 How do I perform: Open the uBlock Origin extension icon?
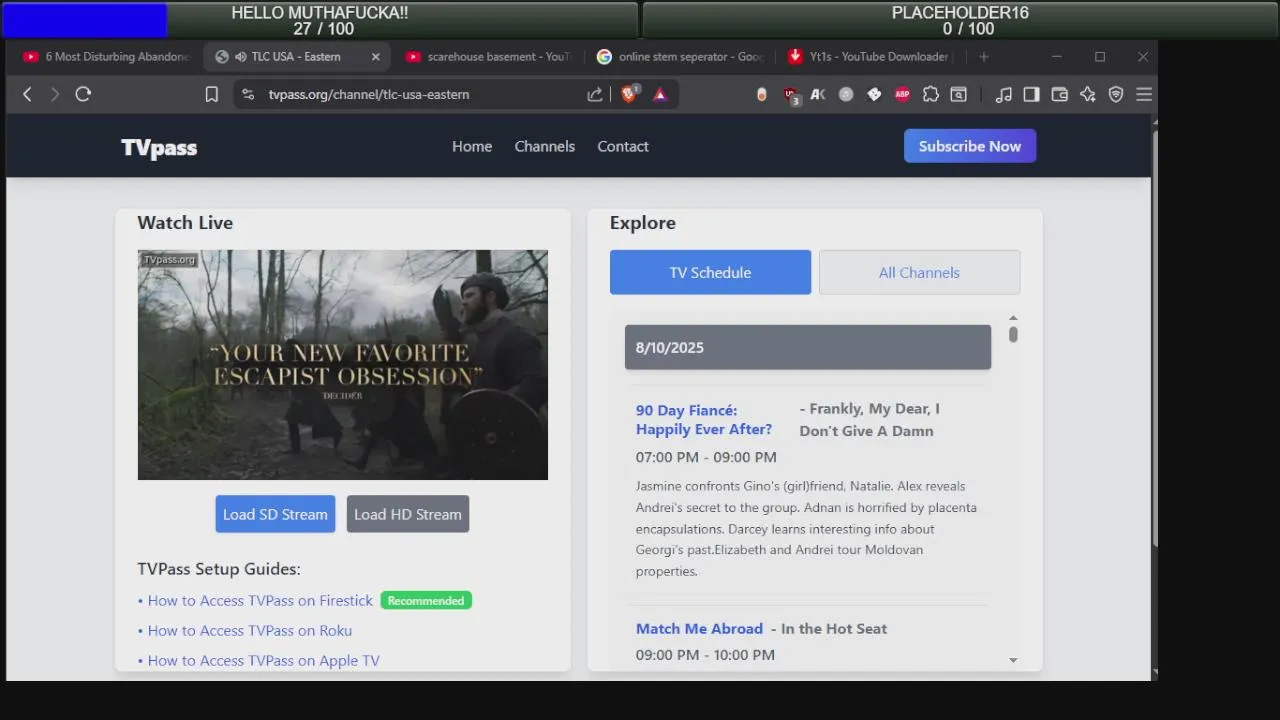tap(791, 95)
